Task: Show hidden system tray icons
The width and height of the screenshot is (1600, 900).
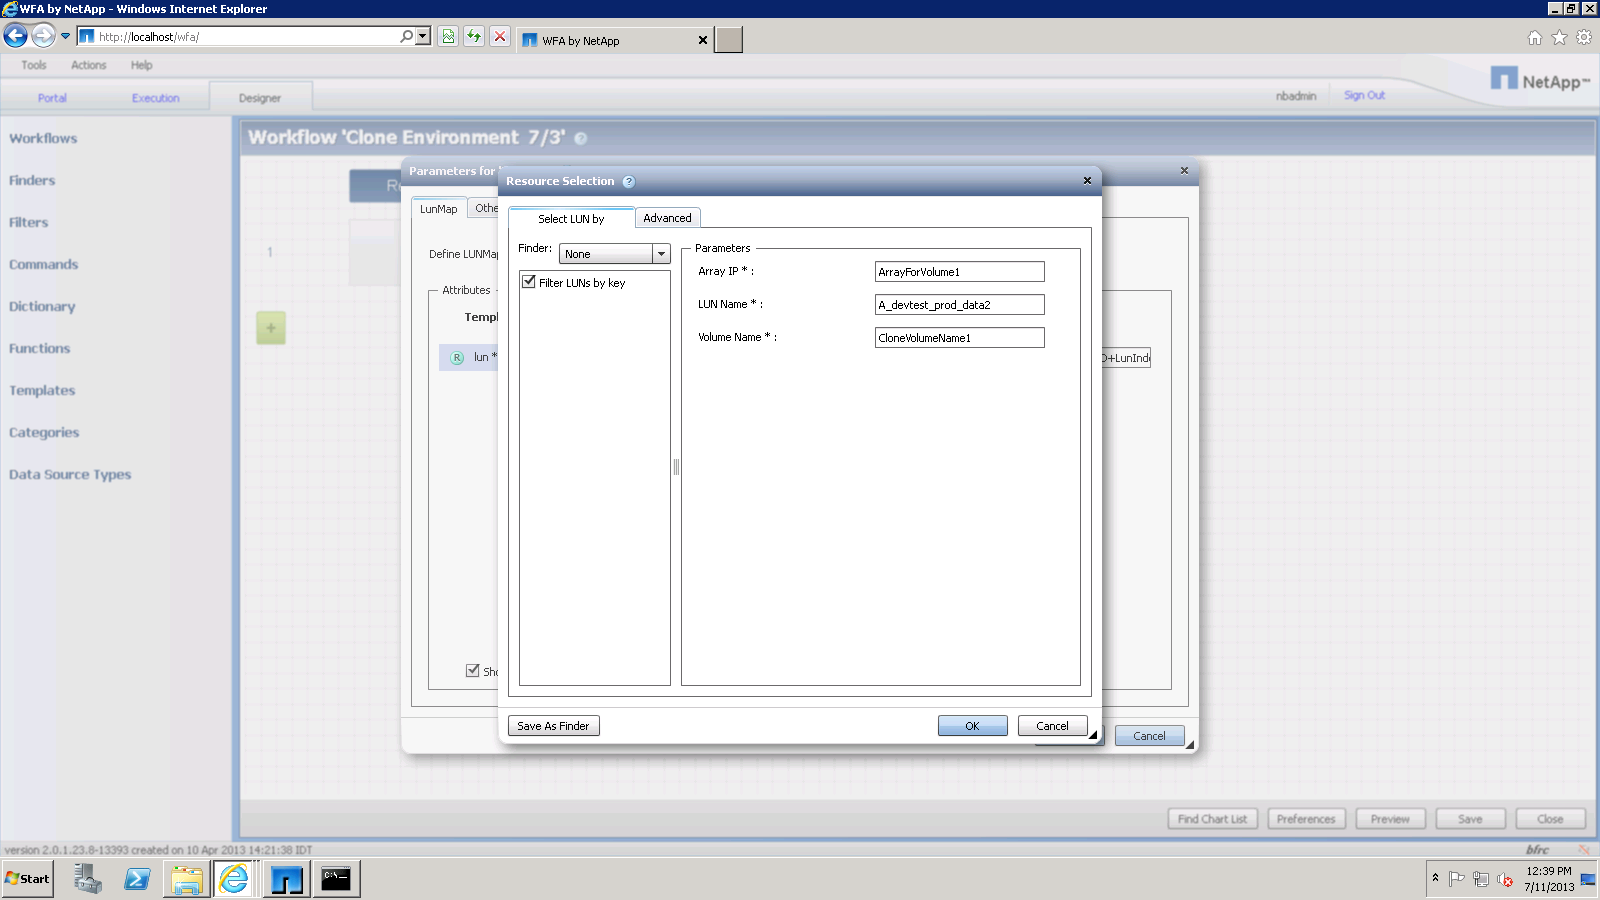Action: [1435, 878]
